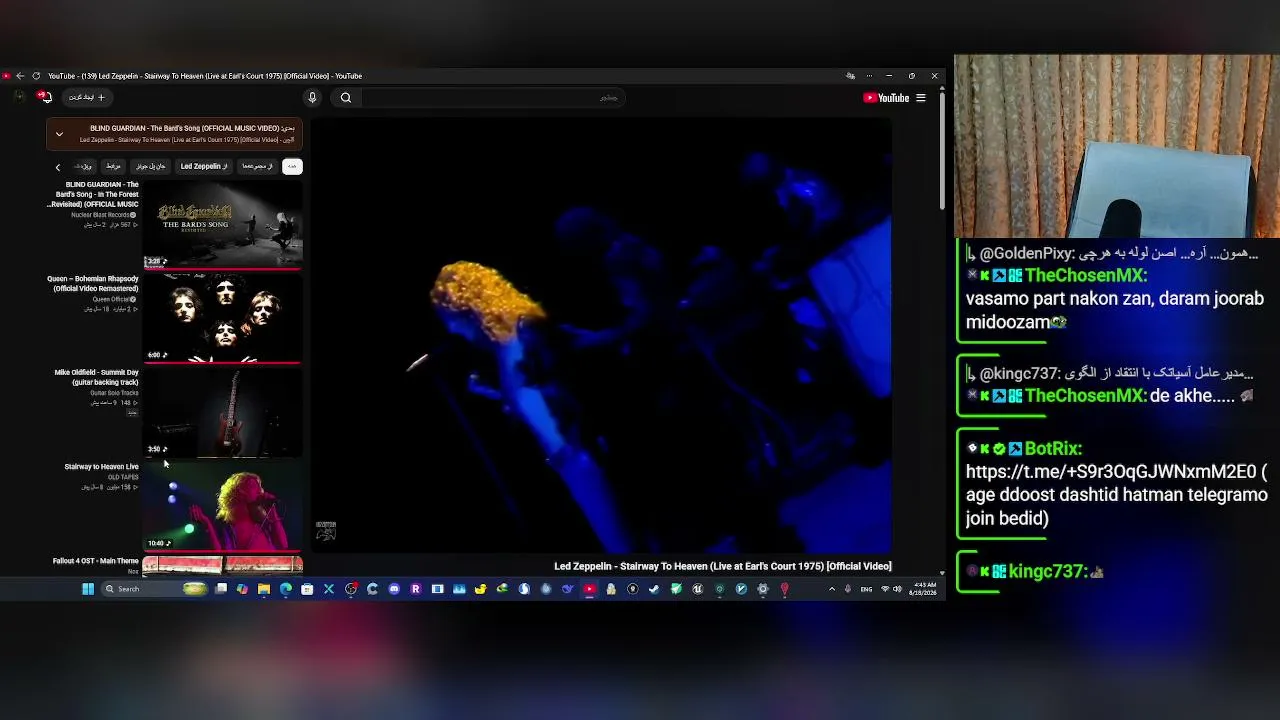Screen dimensions: 1280x720
Task: Start voice search with the microphone icon
Action: tap(312, 97)
